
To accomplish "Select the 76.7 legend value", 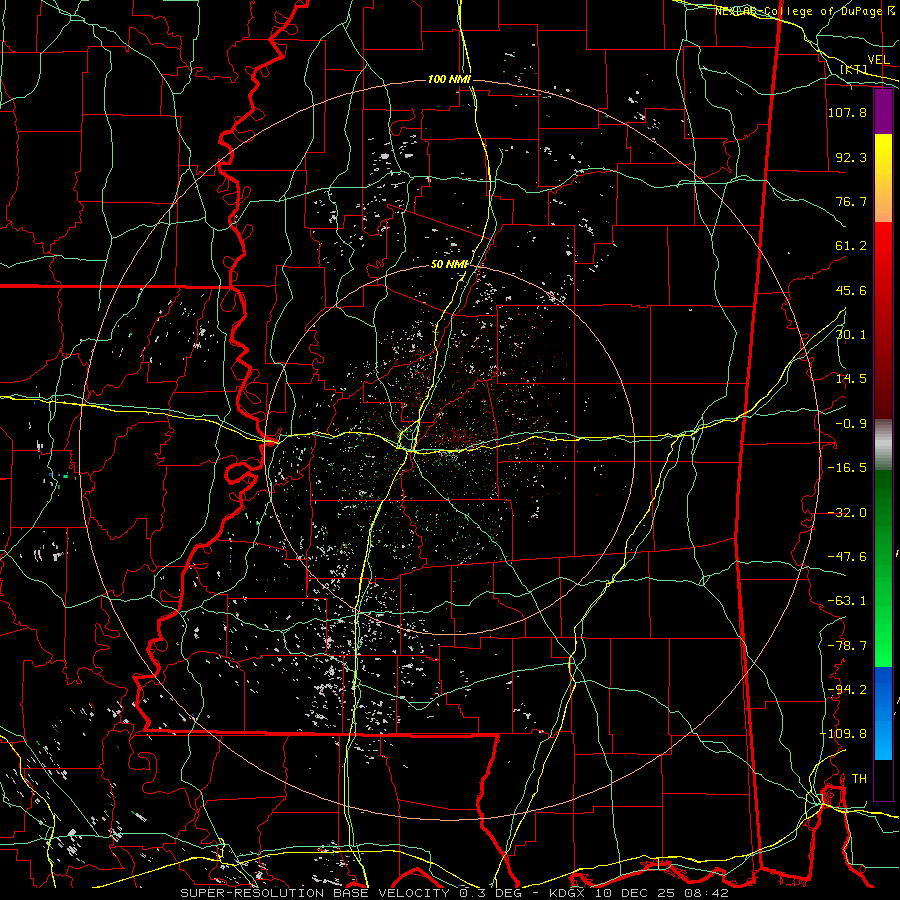I will click(851, 201).
